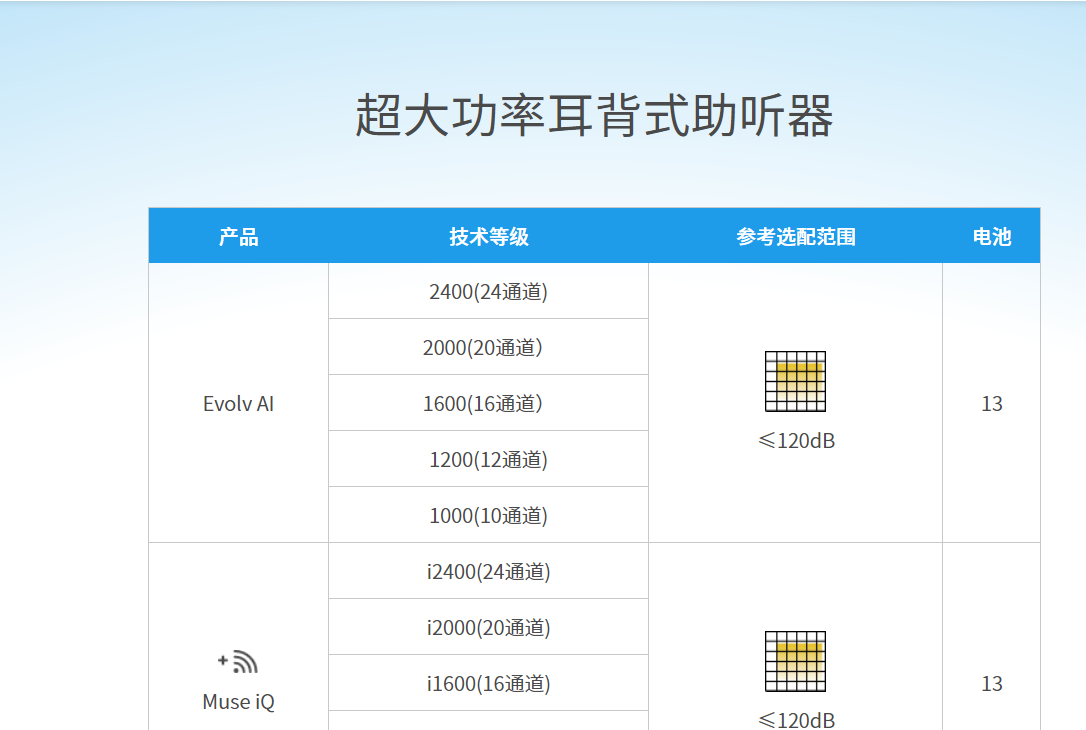Click the 1200(12通道) technology level cell
1086x730 pixels.
point(488,459)
